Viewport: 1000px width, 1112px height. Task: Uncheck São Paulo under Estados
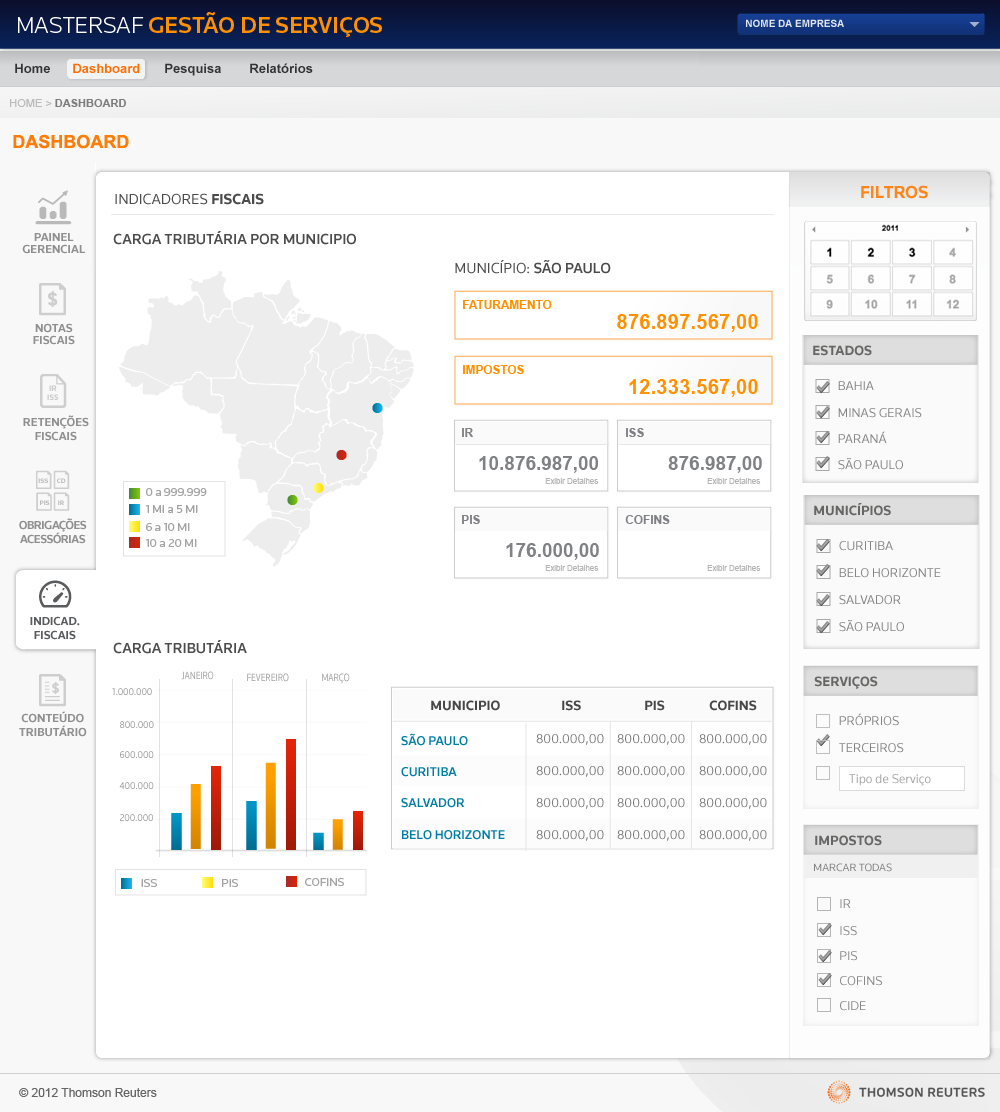pos(823,465)
